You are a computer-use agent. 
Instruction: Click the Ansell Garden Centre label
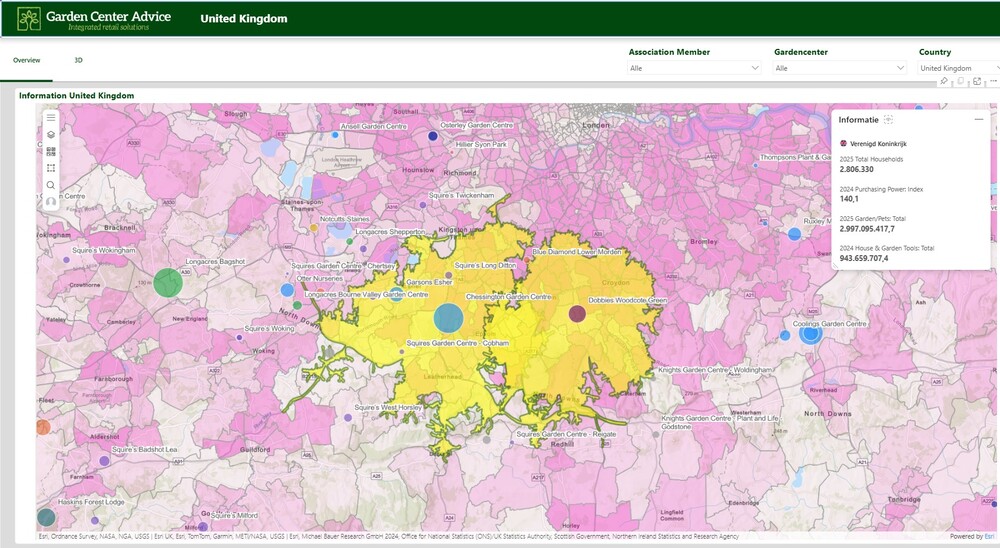click(374, 126)
